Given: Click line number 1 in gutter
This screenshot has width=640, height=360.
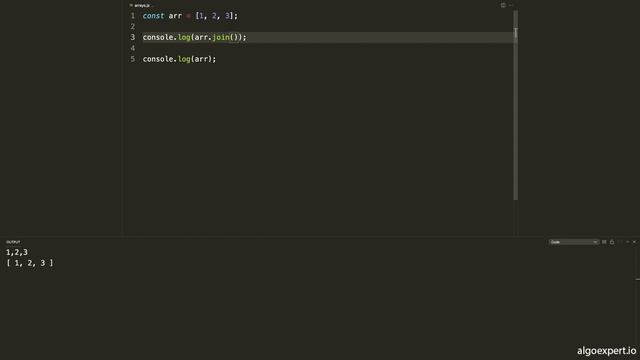Looking at the screenshot, I should coord(133,16).
